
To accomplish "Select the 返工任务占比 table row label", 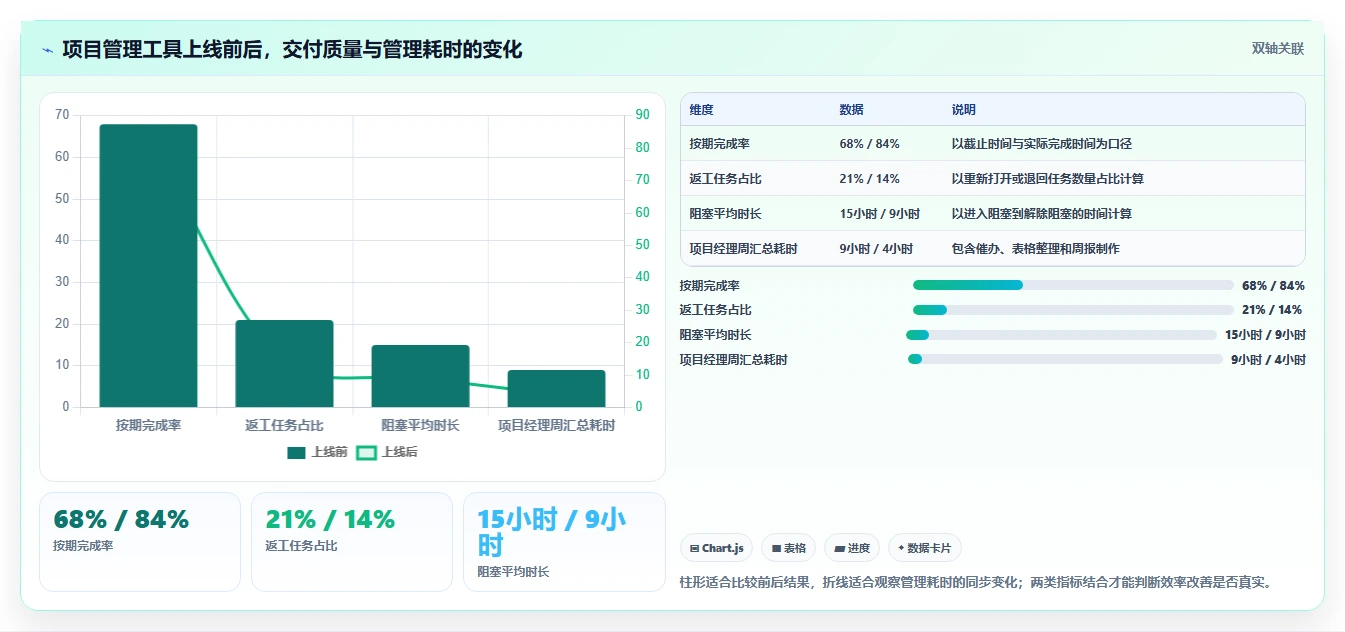I will click(x=725, y=179).
